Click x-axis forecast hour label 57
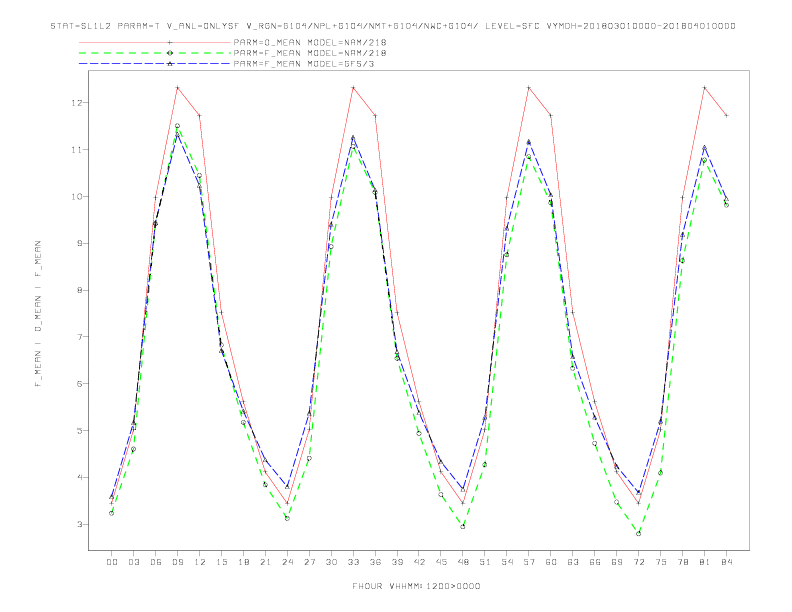Image resolution: width=792 pixels, height=612 pixels. click(x=529, y=562)
